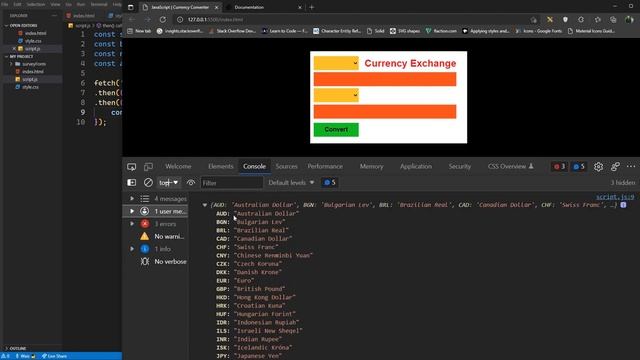The height and width of the screenshot is (360, 640).
Task: Click the extensions puzzle icon in browser toolbar
Action: [581, 20]
